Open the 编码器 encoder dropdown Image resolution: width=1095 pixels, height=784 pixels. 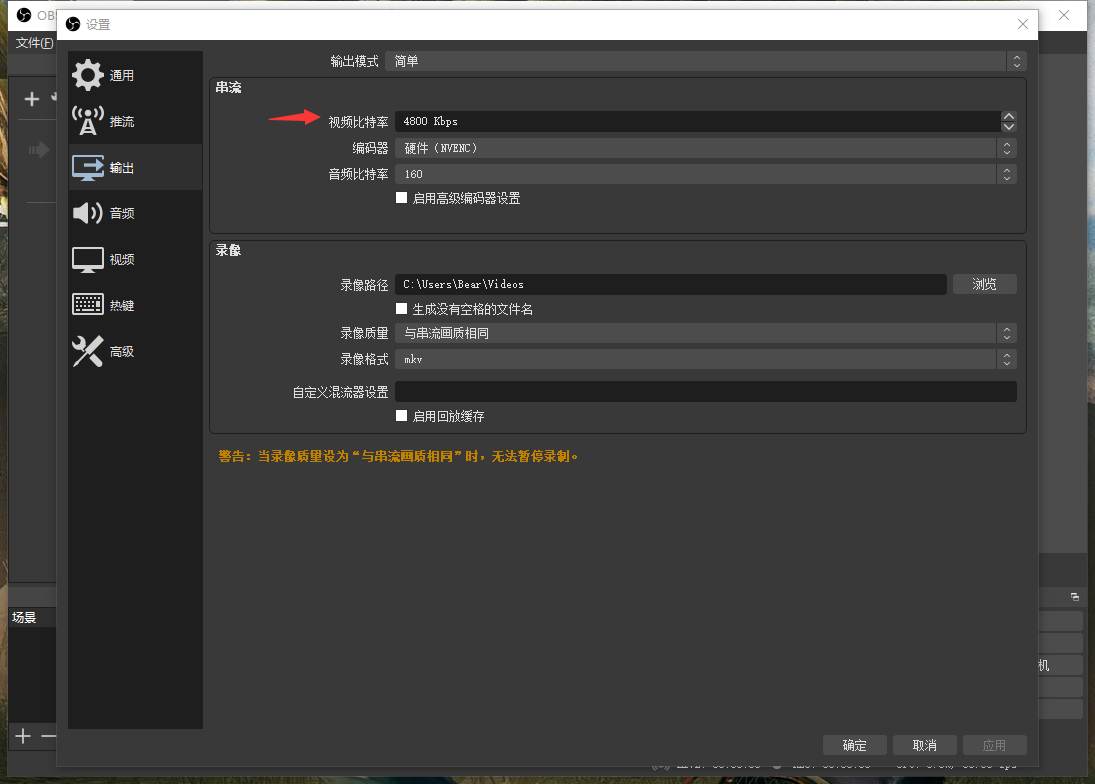(705, 148)
